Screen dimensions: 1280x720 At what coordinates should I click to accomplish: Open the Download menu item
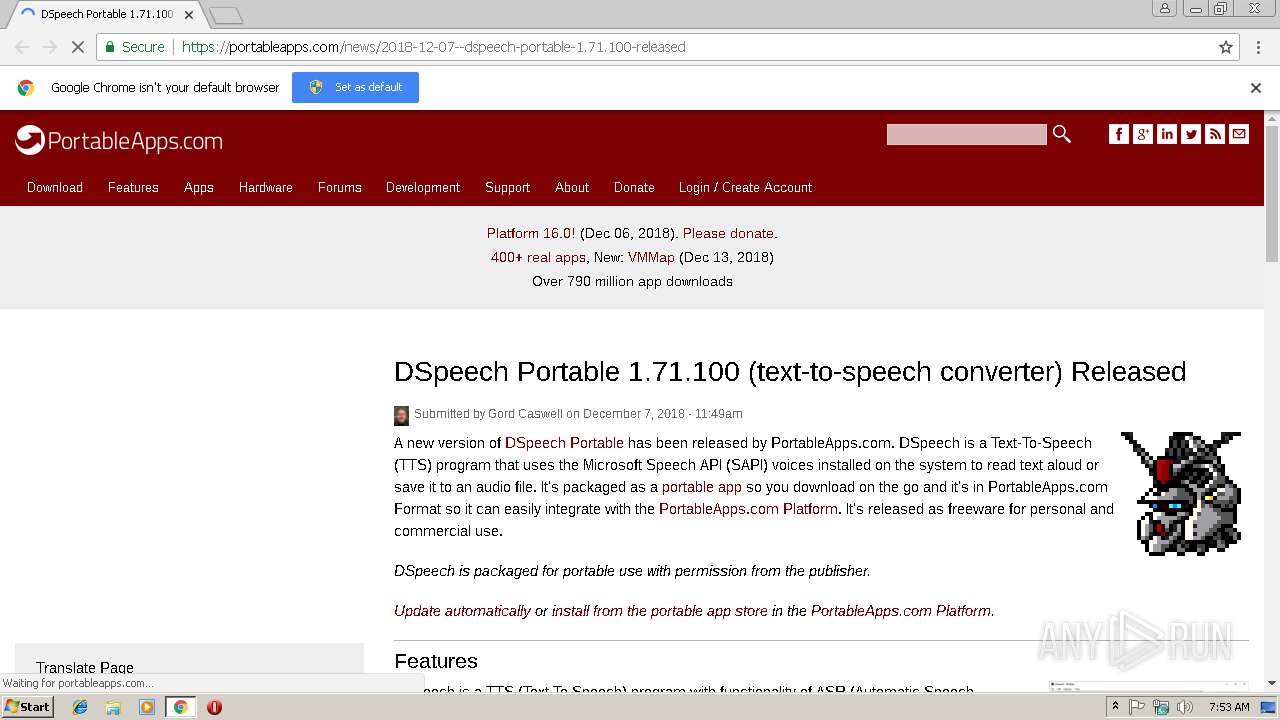(55, 187)
